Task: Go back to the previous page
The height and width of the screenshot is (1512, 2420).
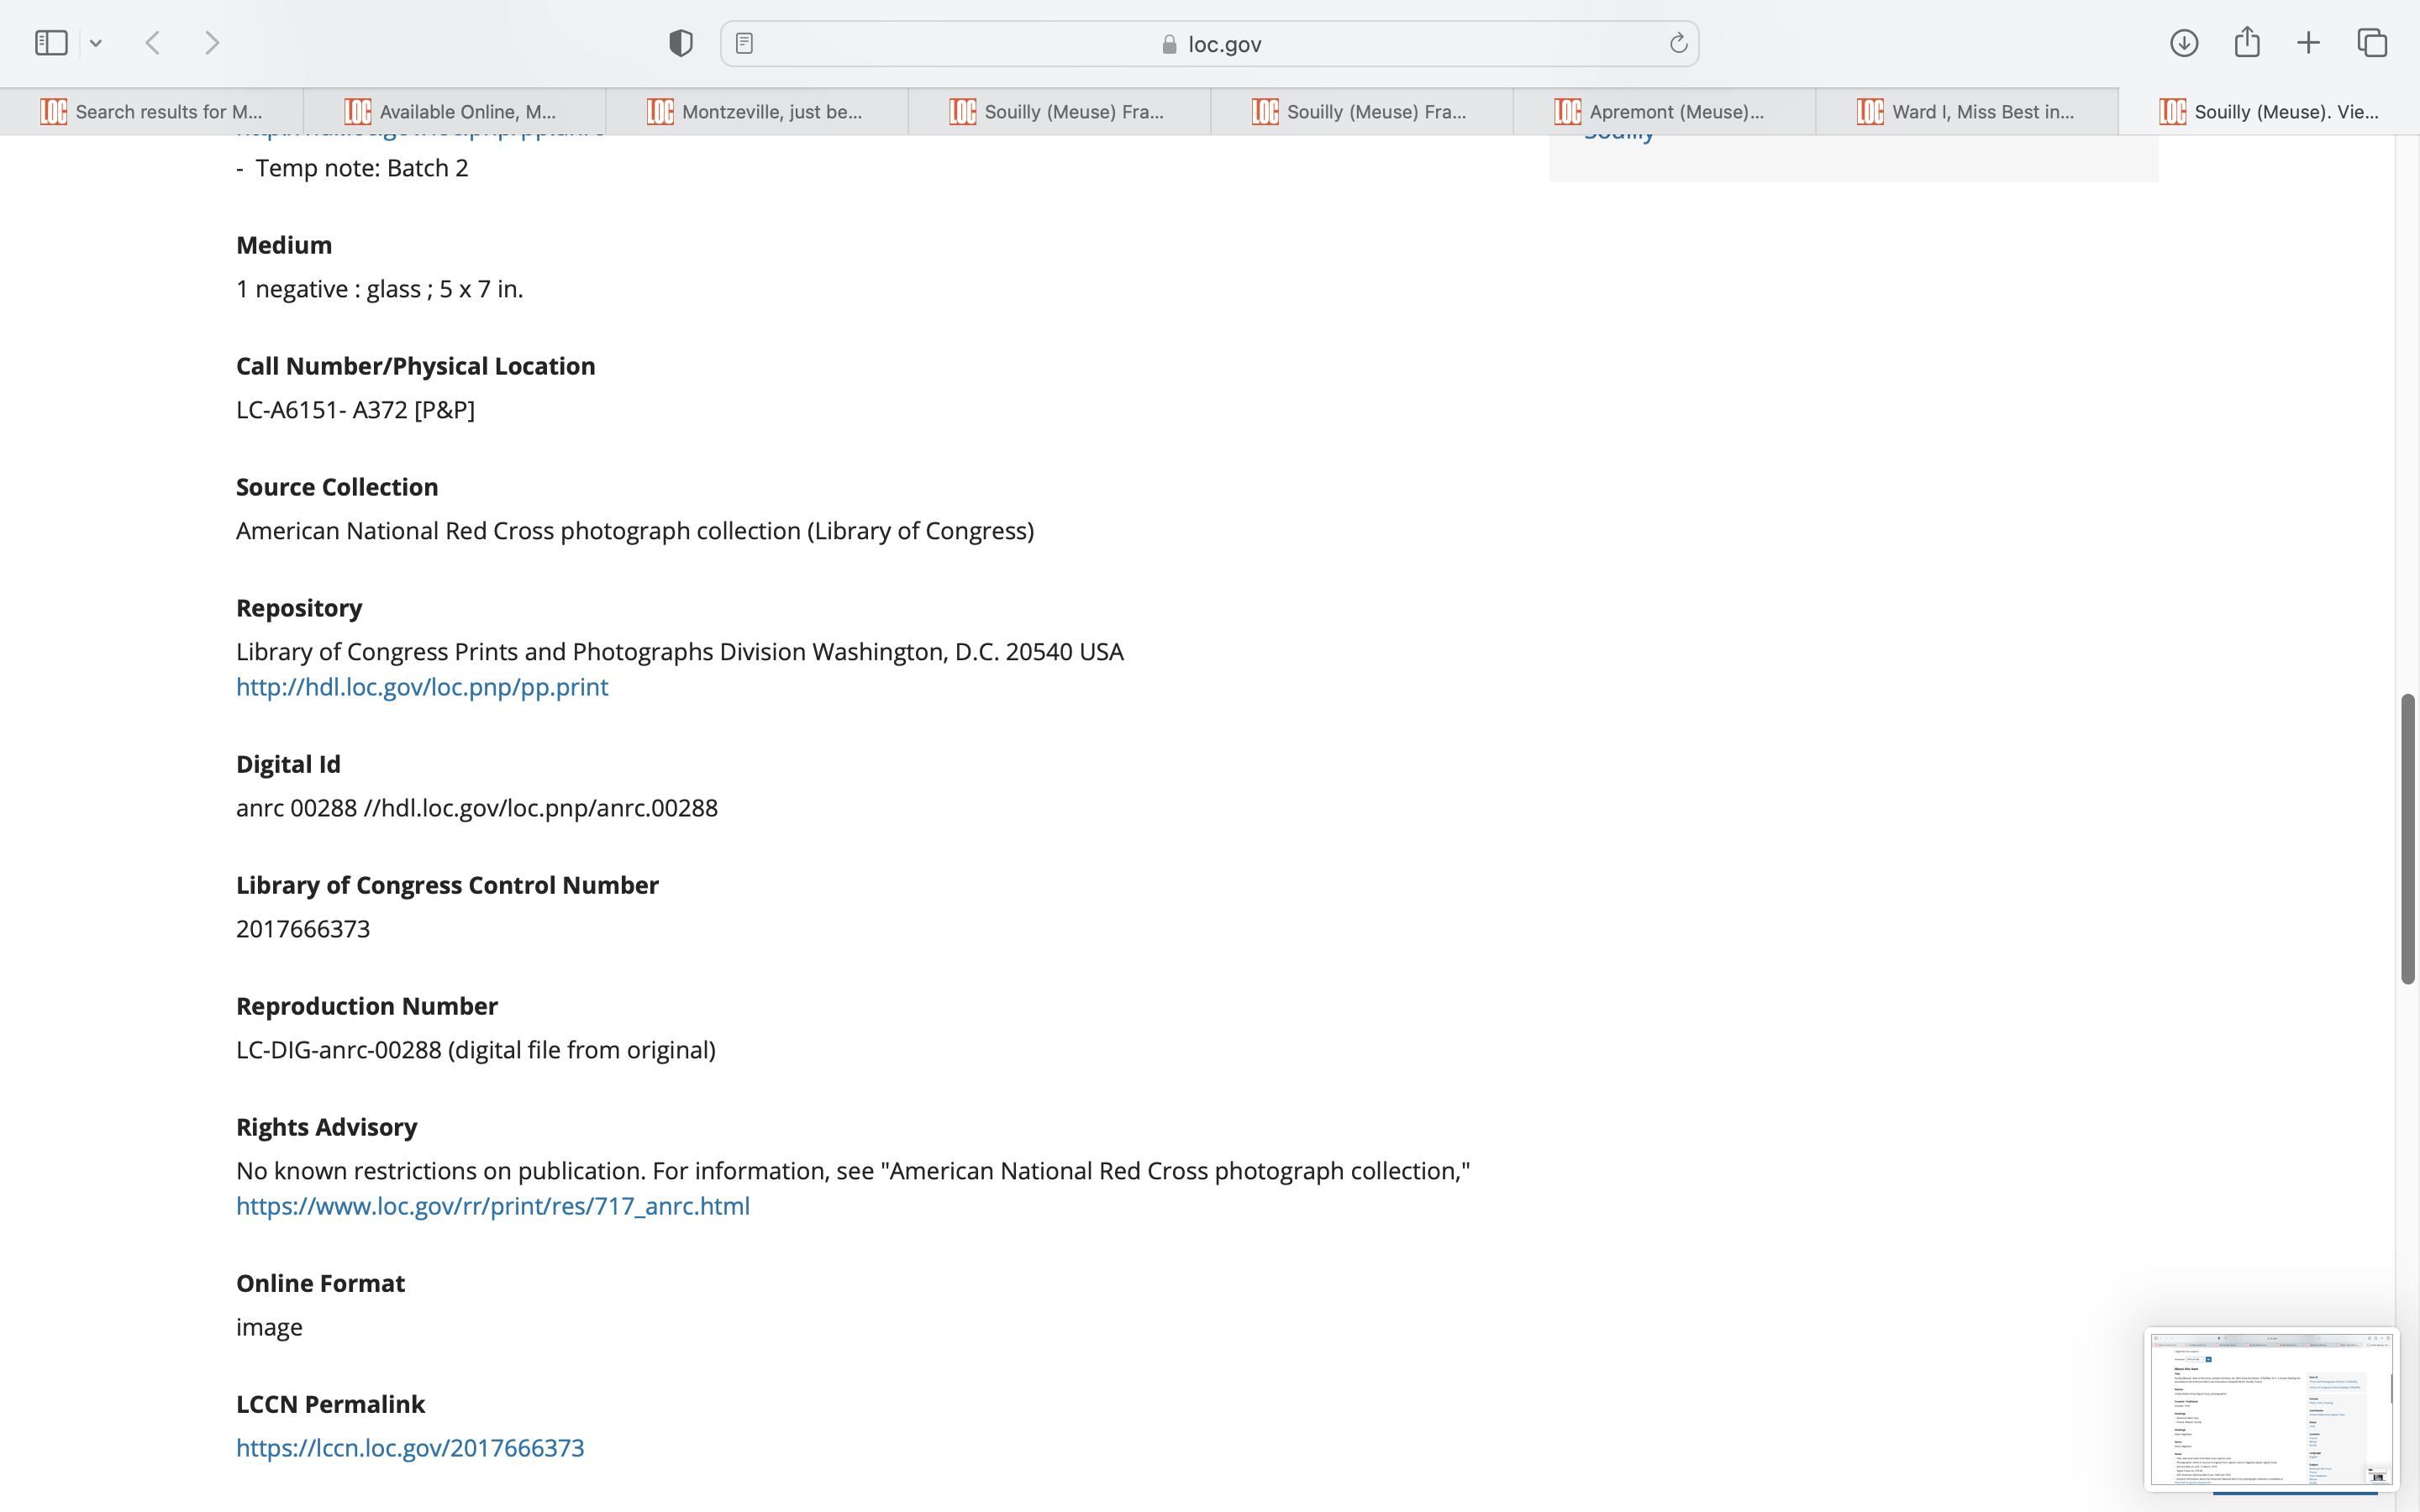Action: 153,43
